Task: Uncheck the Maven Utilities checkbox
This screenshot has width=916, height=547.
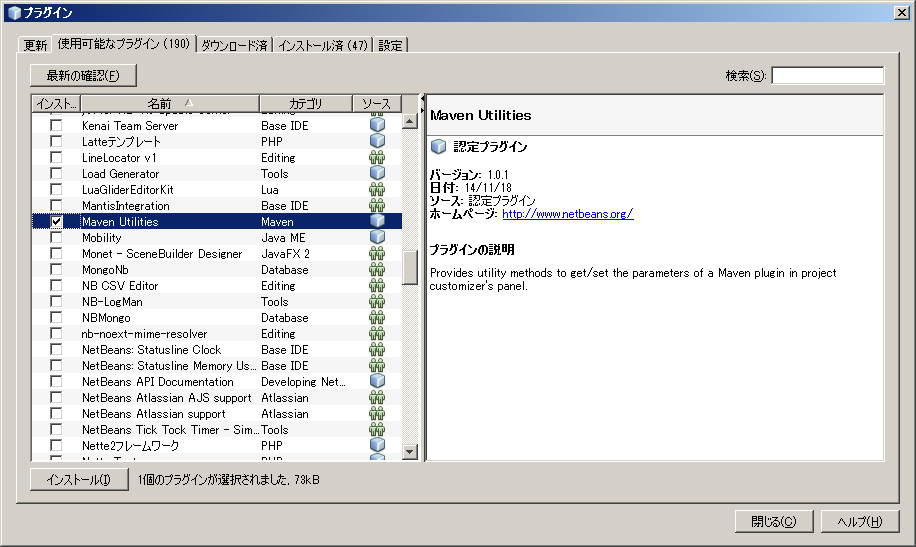Action: (x=56, y=221)
